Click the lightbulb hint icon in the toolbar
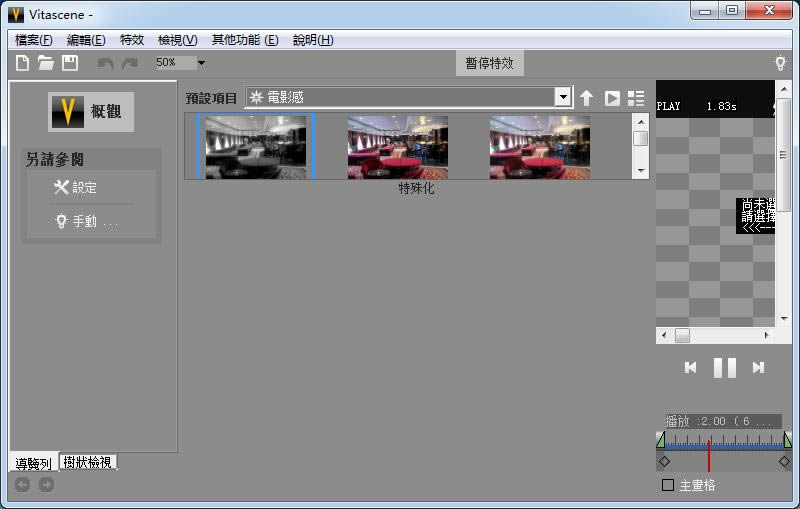This screenshot has height=509, width=800. [x=780, y=63]
